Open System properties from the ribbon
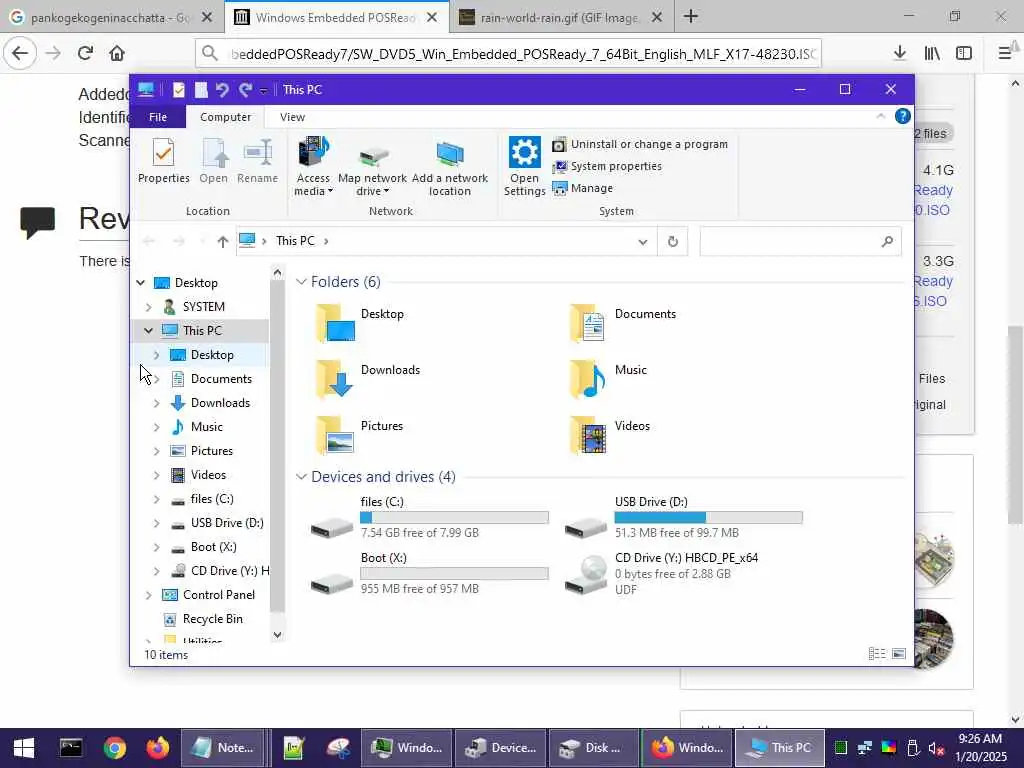Viewport: 1024px width, 768px height. point(607,167)
